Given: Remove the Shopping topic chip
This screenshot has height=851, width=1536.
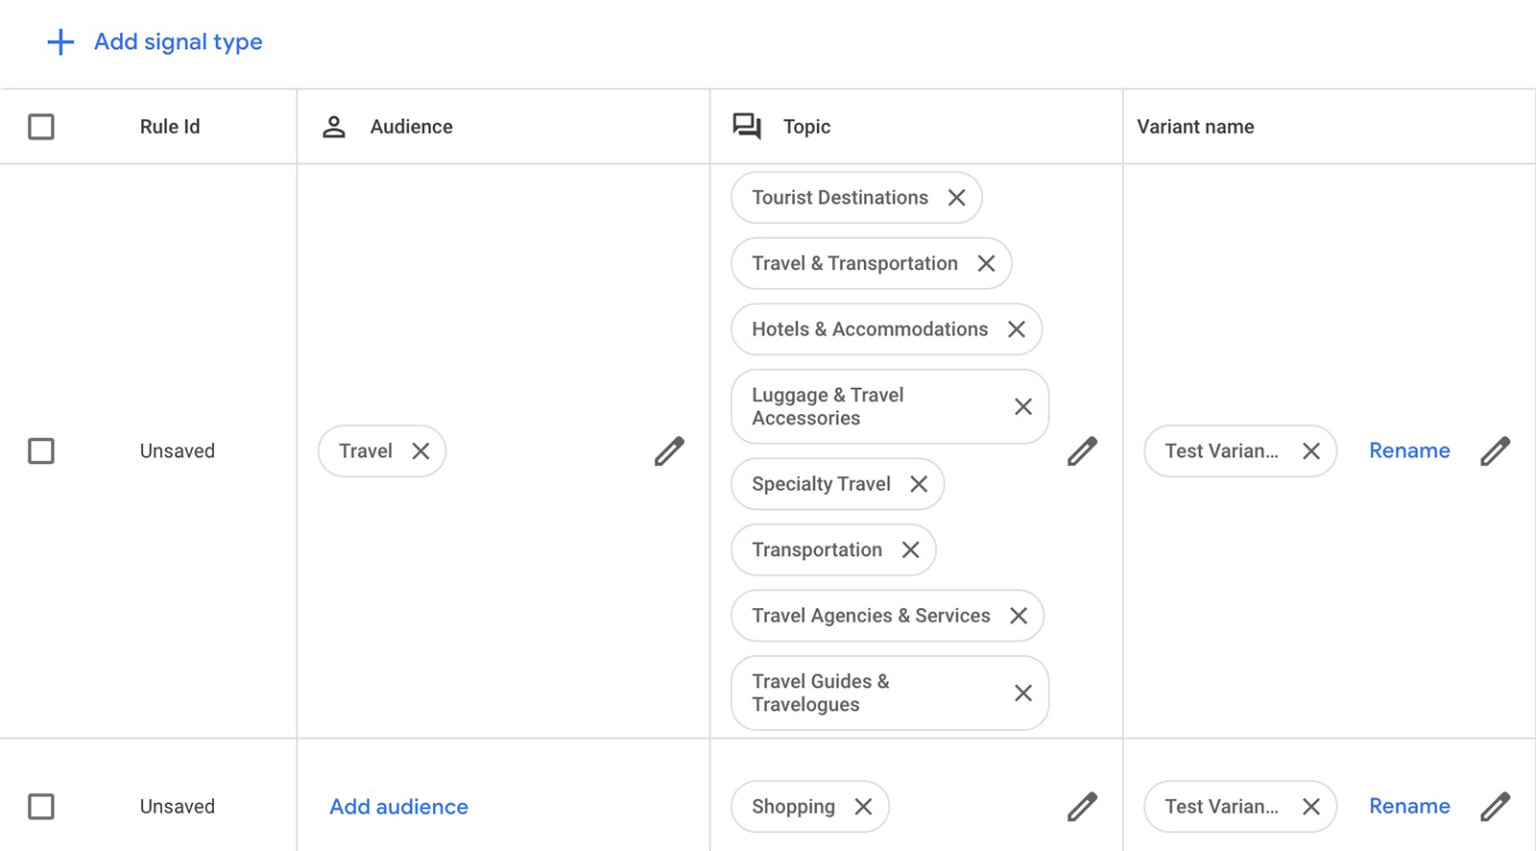Looking at the screenshot, I should pos(863,807).
